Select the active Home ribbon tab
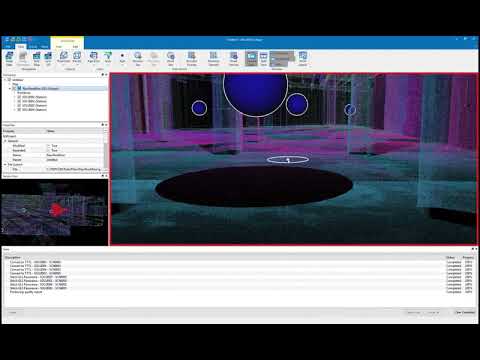Screen dimensions: 480x360 [x=21, y=47]
